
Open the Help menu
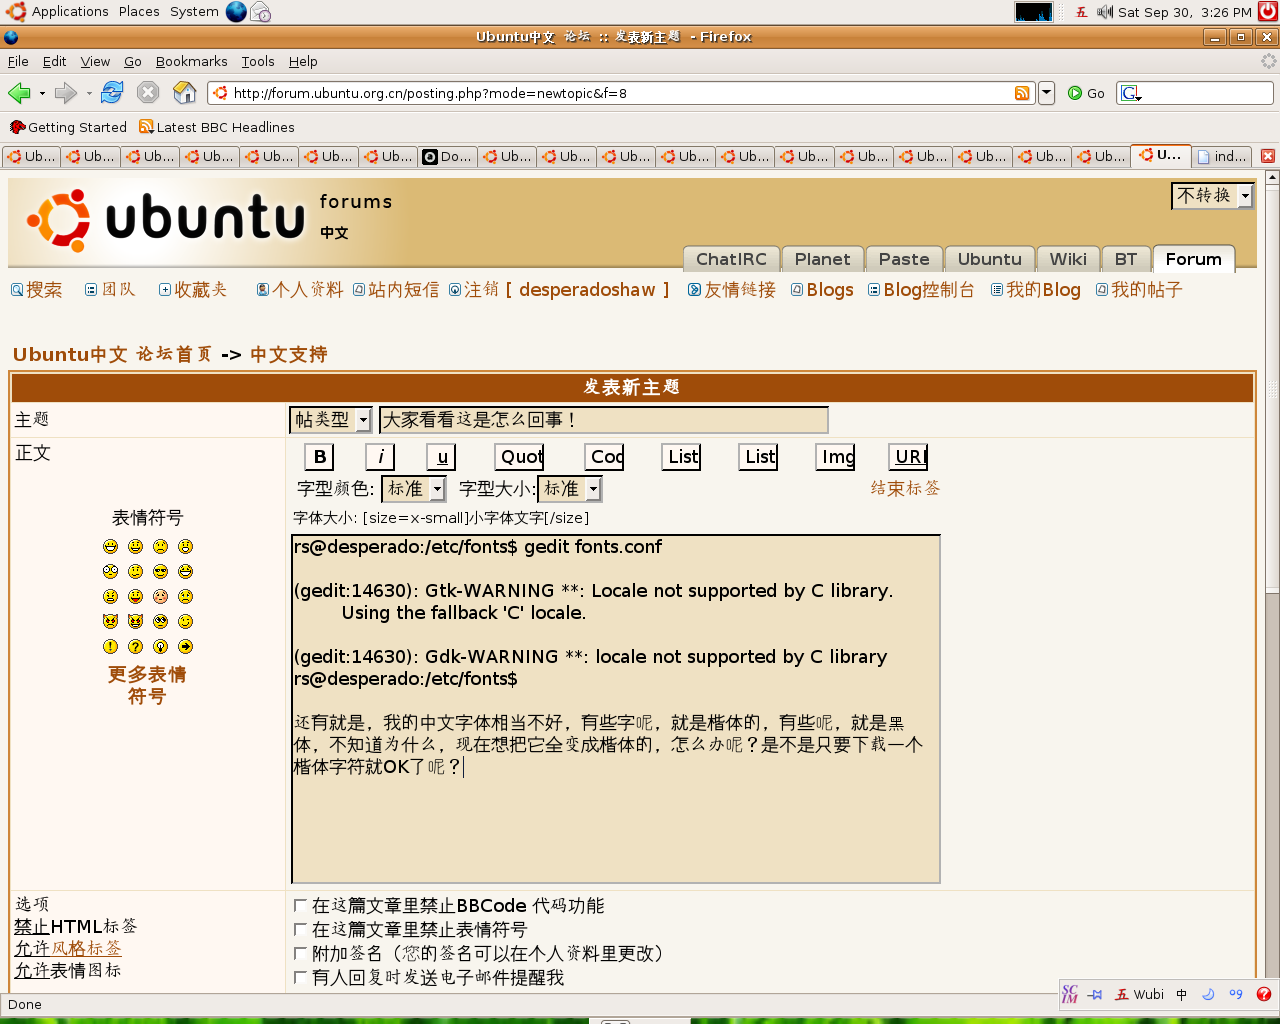[303, 61]
